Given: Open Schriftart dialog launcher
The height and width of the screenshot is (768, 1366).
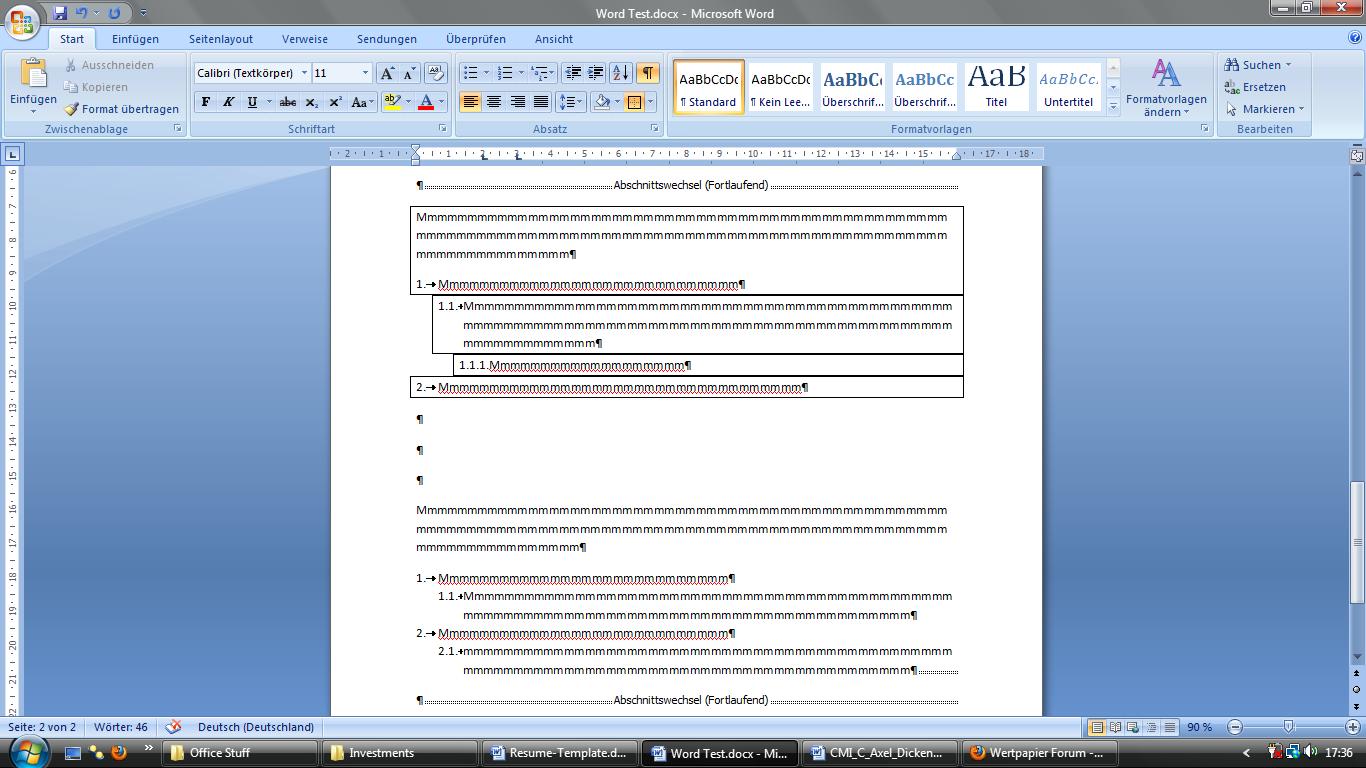Looking at the screenshot, I should 442,129.
